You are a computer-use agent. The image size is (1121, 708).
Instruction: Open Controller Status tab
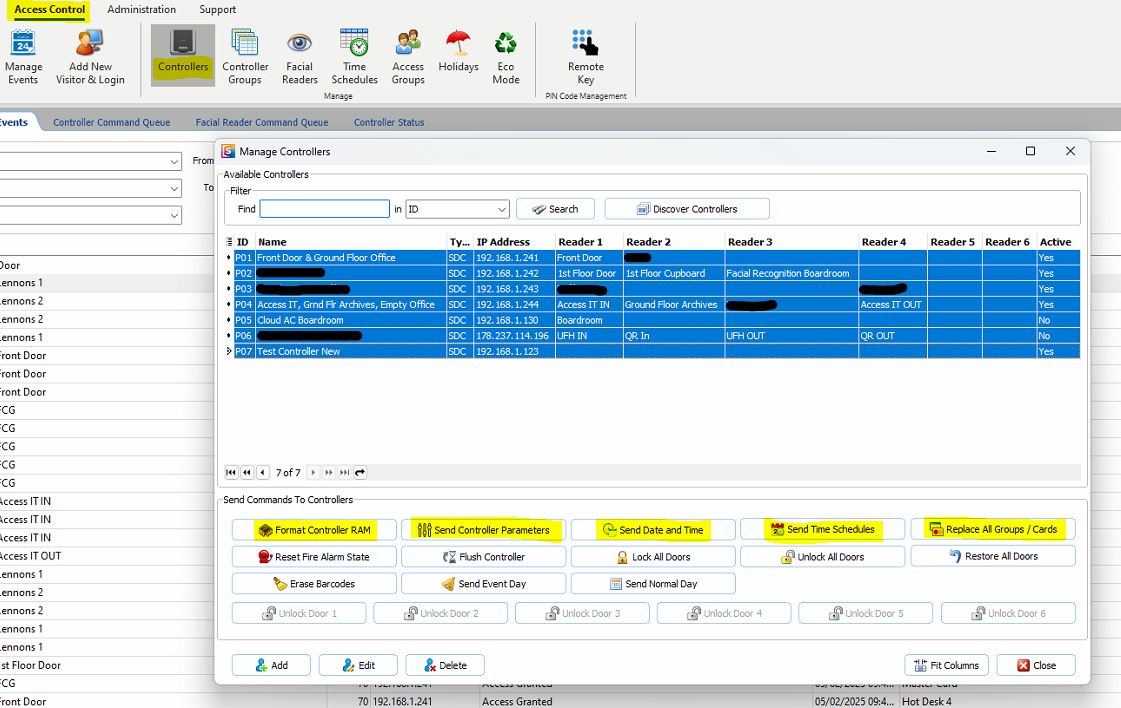pyautogui.click(x=389, y=122)
